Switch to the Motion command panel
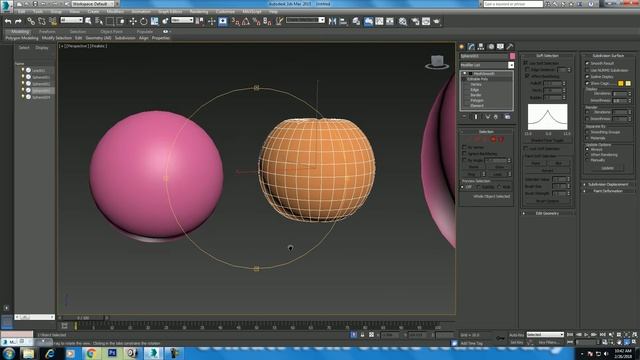Image resolution: width=640 pixels, height=360 pixels. pyautogui.click(x=491, y=47)
